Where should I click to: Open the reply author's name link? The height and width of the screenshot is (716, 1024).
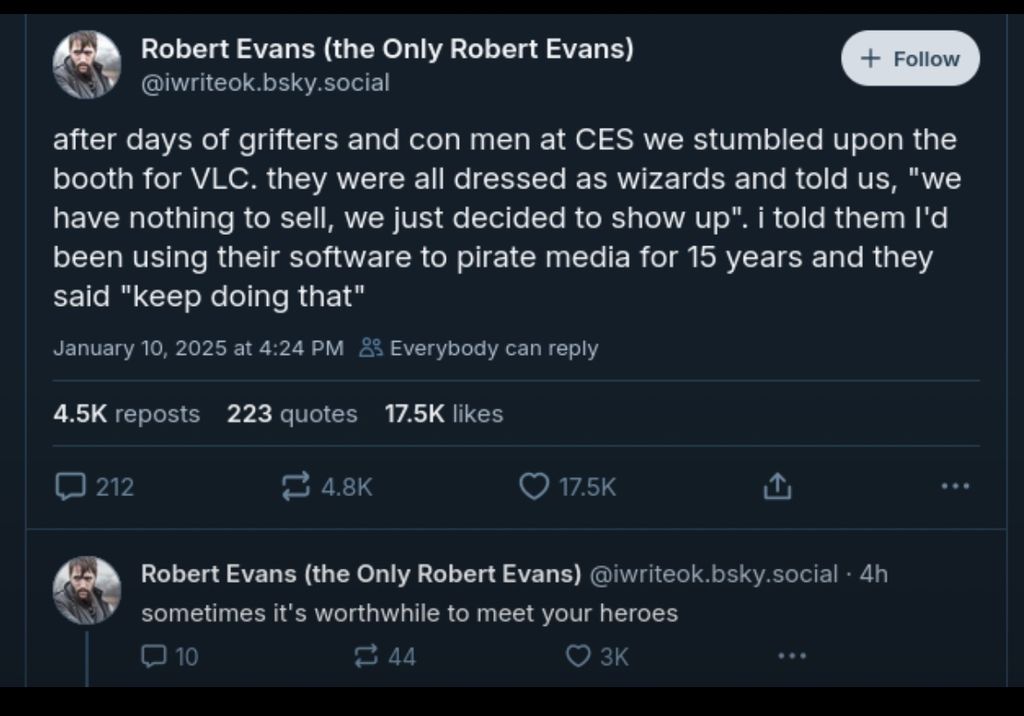click(360, 574)
